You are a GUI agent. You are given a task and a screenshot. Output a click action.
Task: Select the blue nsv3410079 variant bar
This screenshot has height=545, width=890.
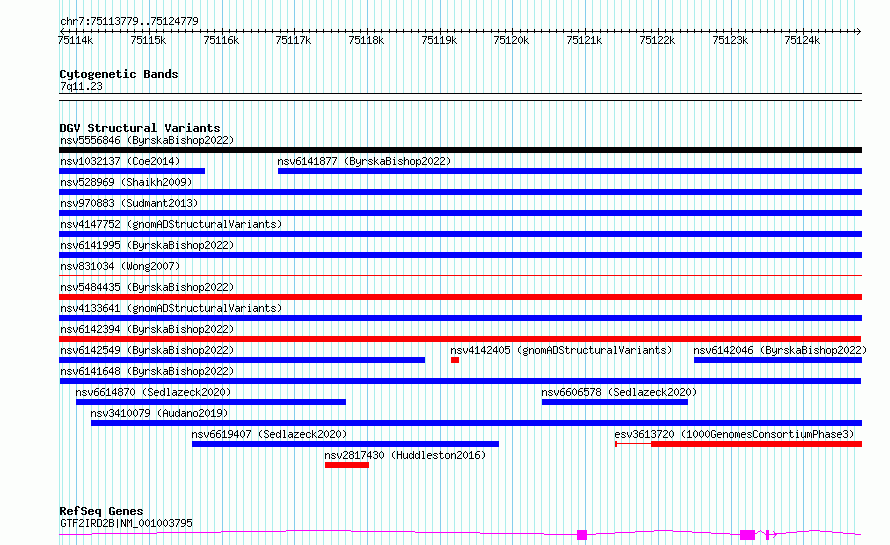click(x=476, y=423)
